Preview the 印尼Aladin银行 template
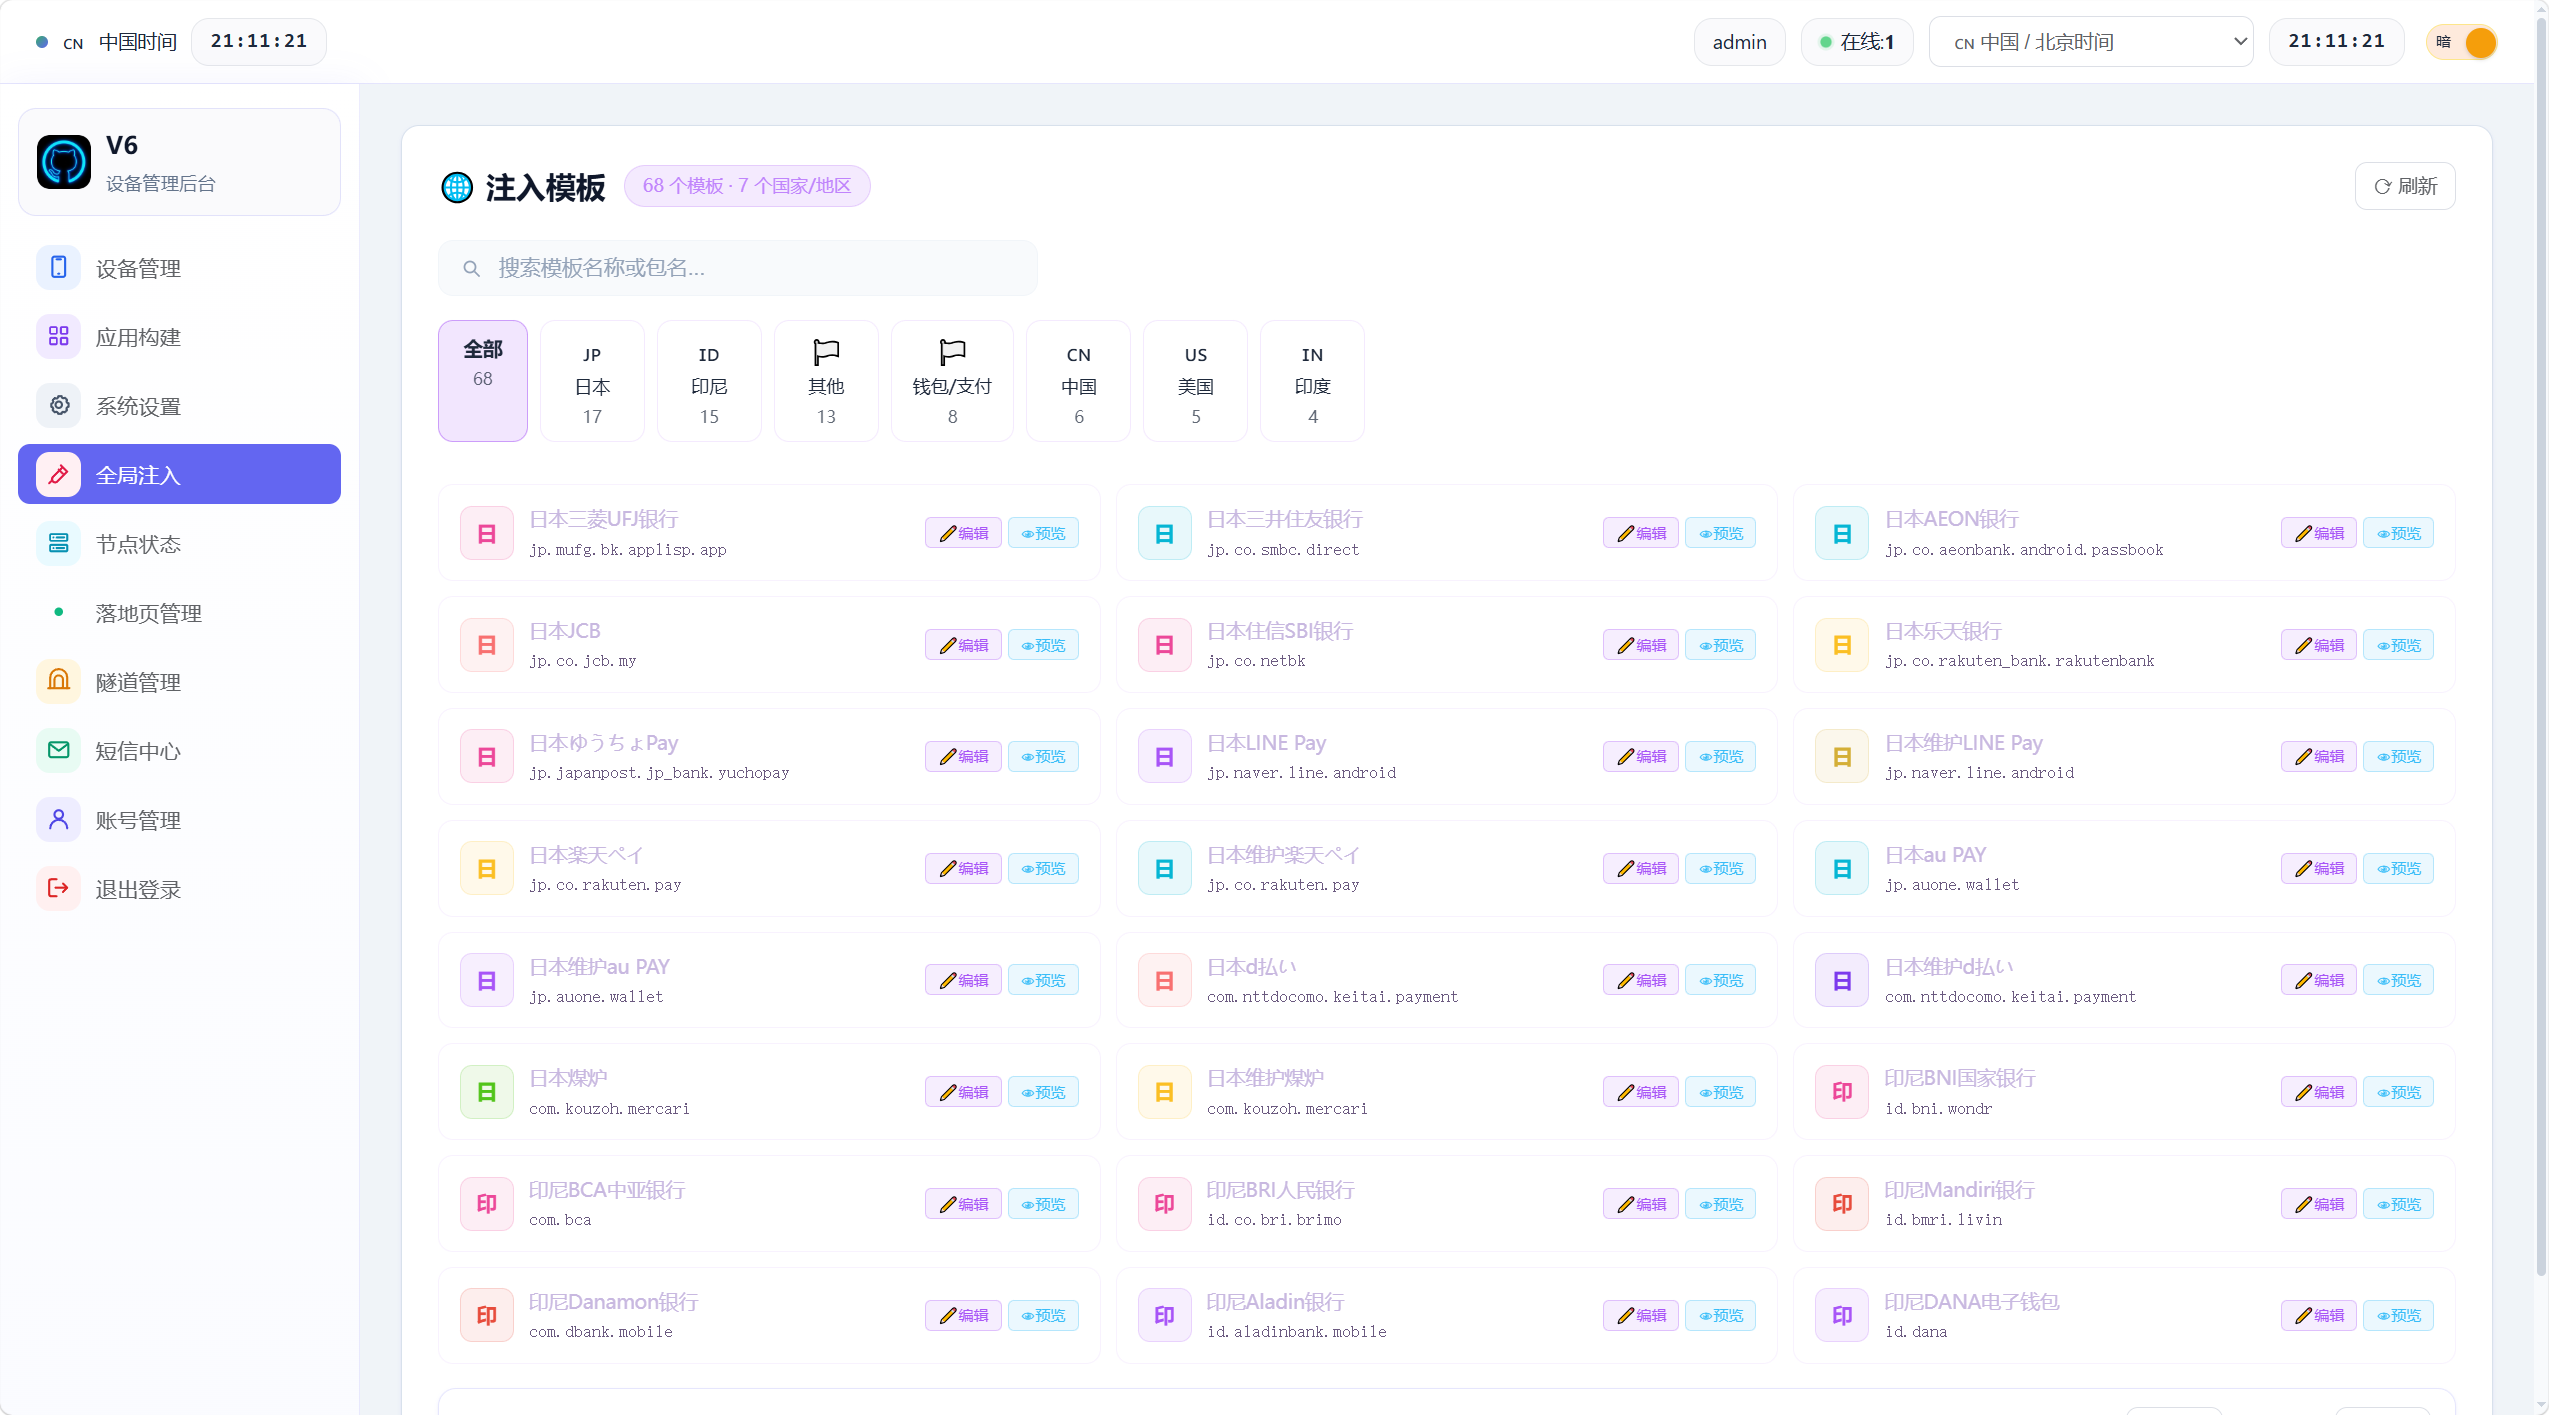Screen dimensions: 2549x1415 [1721, 1315]
